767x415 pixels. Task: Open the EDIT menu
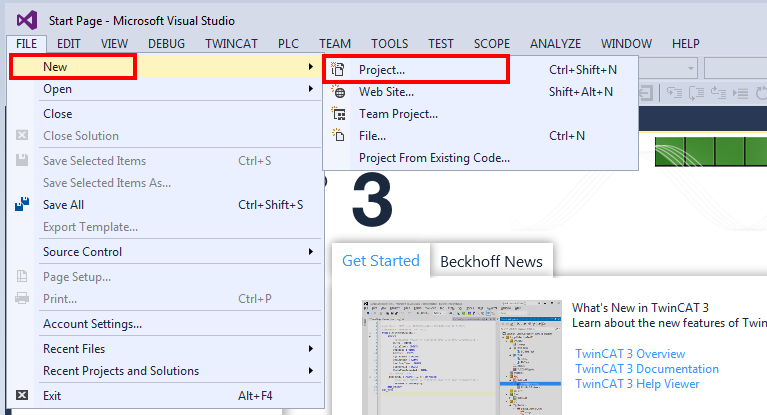68,44
